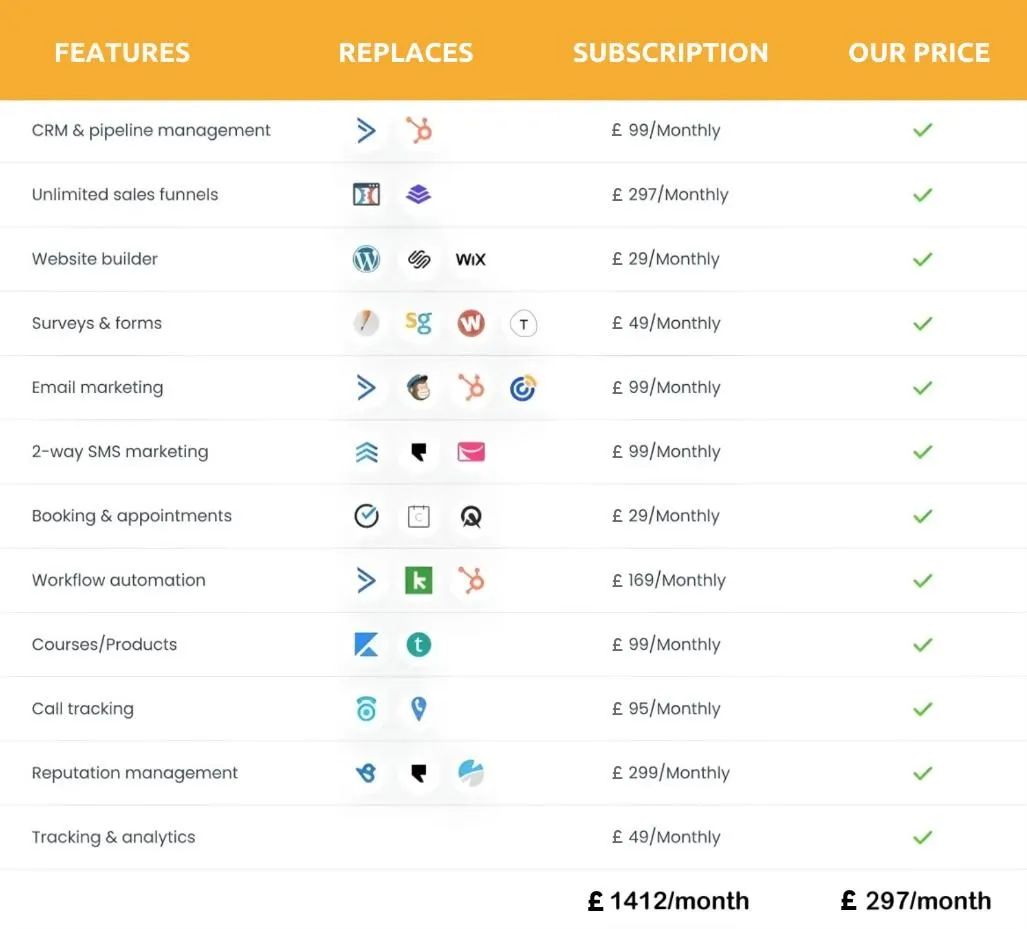Click the Kajabi icon in Courses/Products row

click(366, 644)
